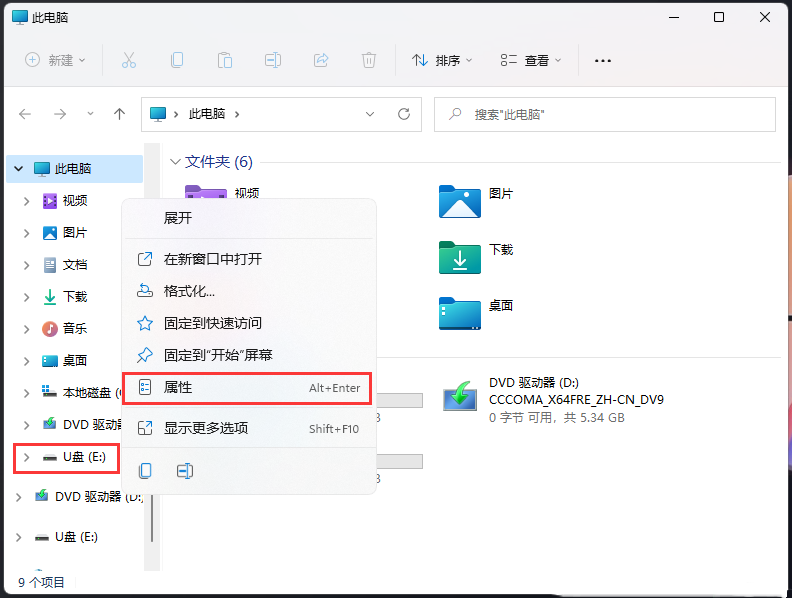Select the 图片 folder icon in main pane

pyautogui.click(x=460, y=202)
